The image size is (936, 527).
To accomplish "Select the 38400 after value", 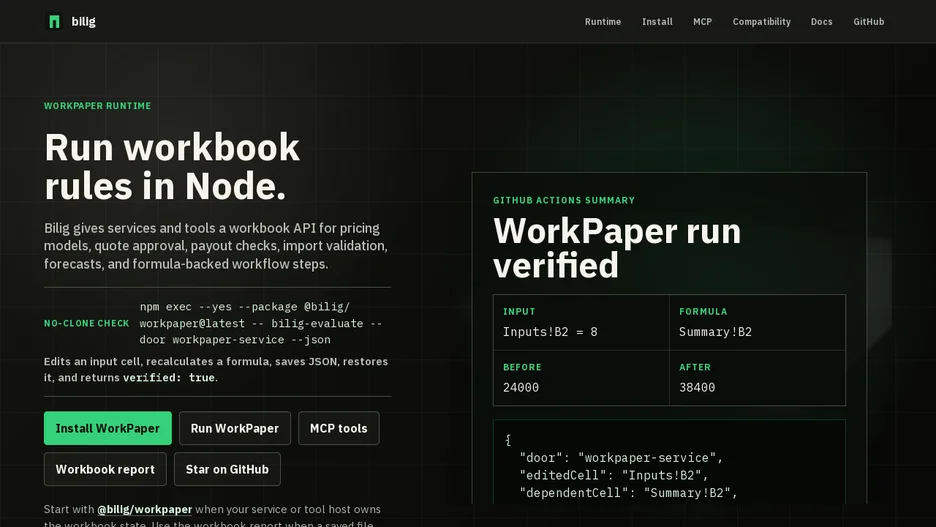I will tap(697, 387).
